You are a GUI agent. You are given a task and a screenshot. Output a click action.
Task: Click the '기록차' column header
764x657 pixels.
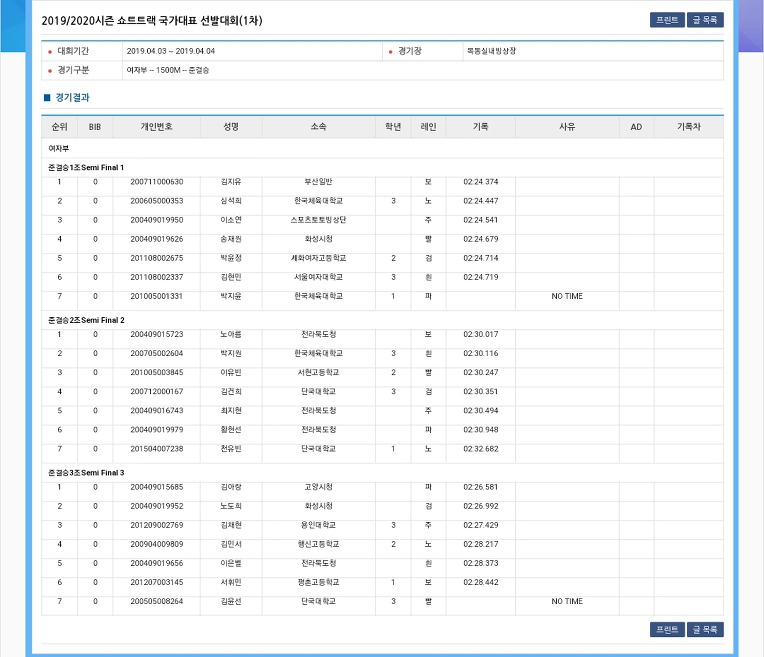[x=688, y=127]
